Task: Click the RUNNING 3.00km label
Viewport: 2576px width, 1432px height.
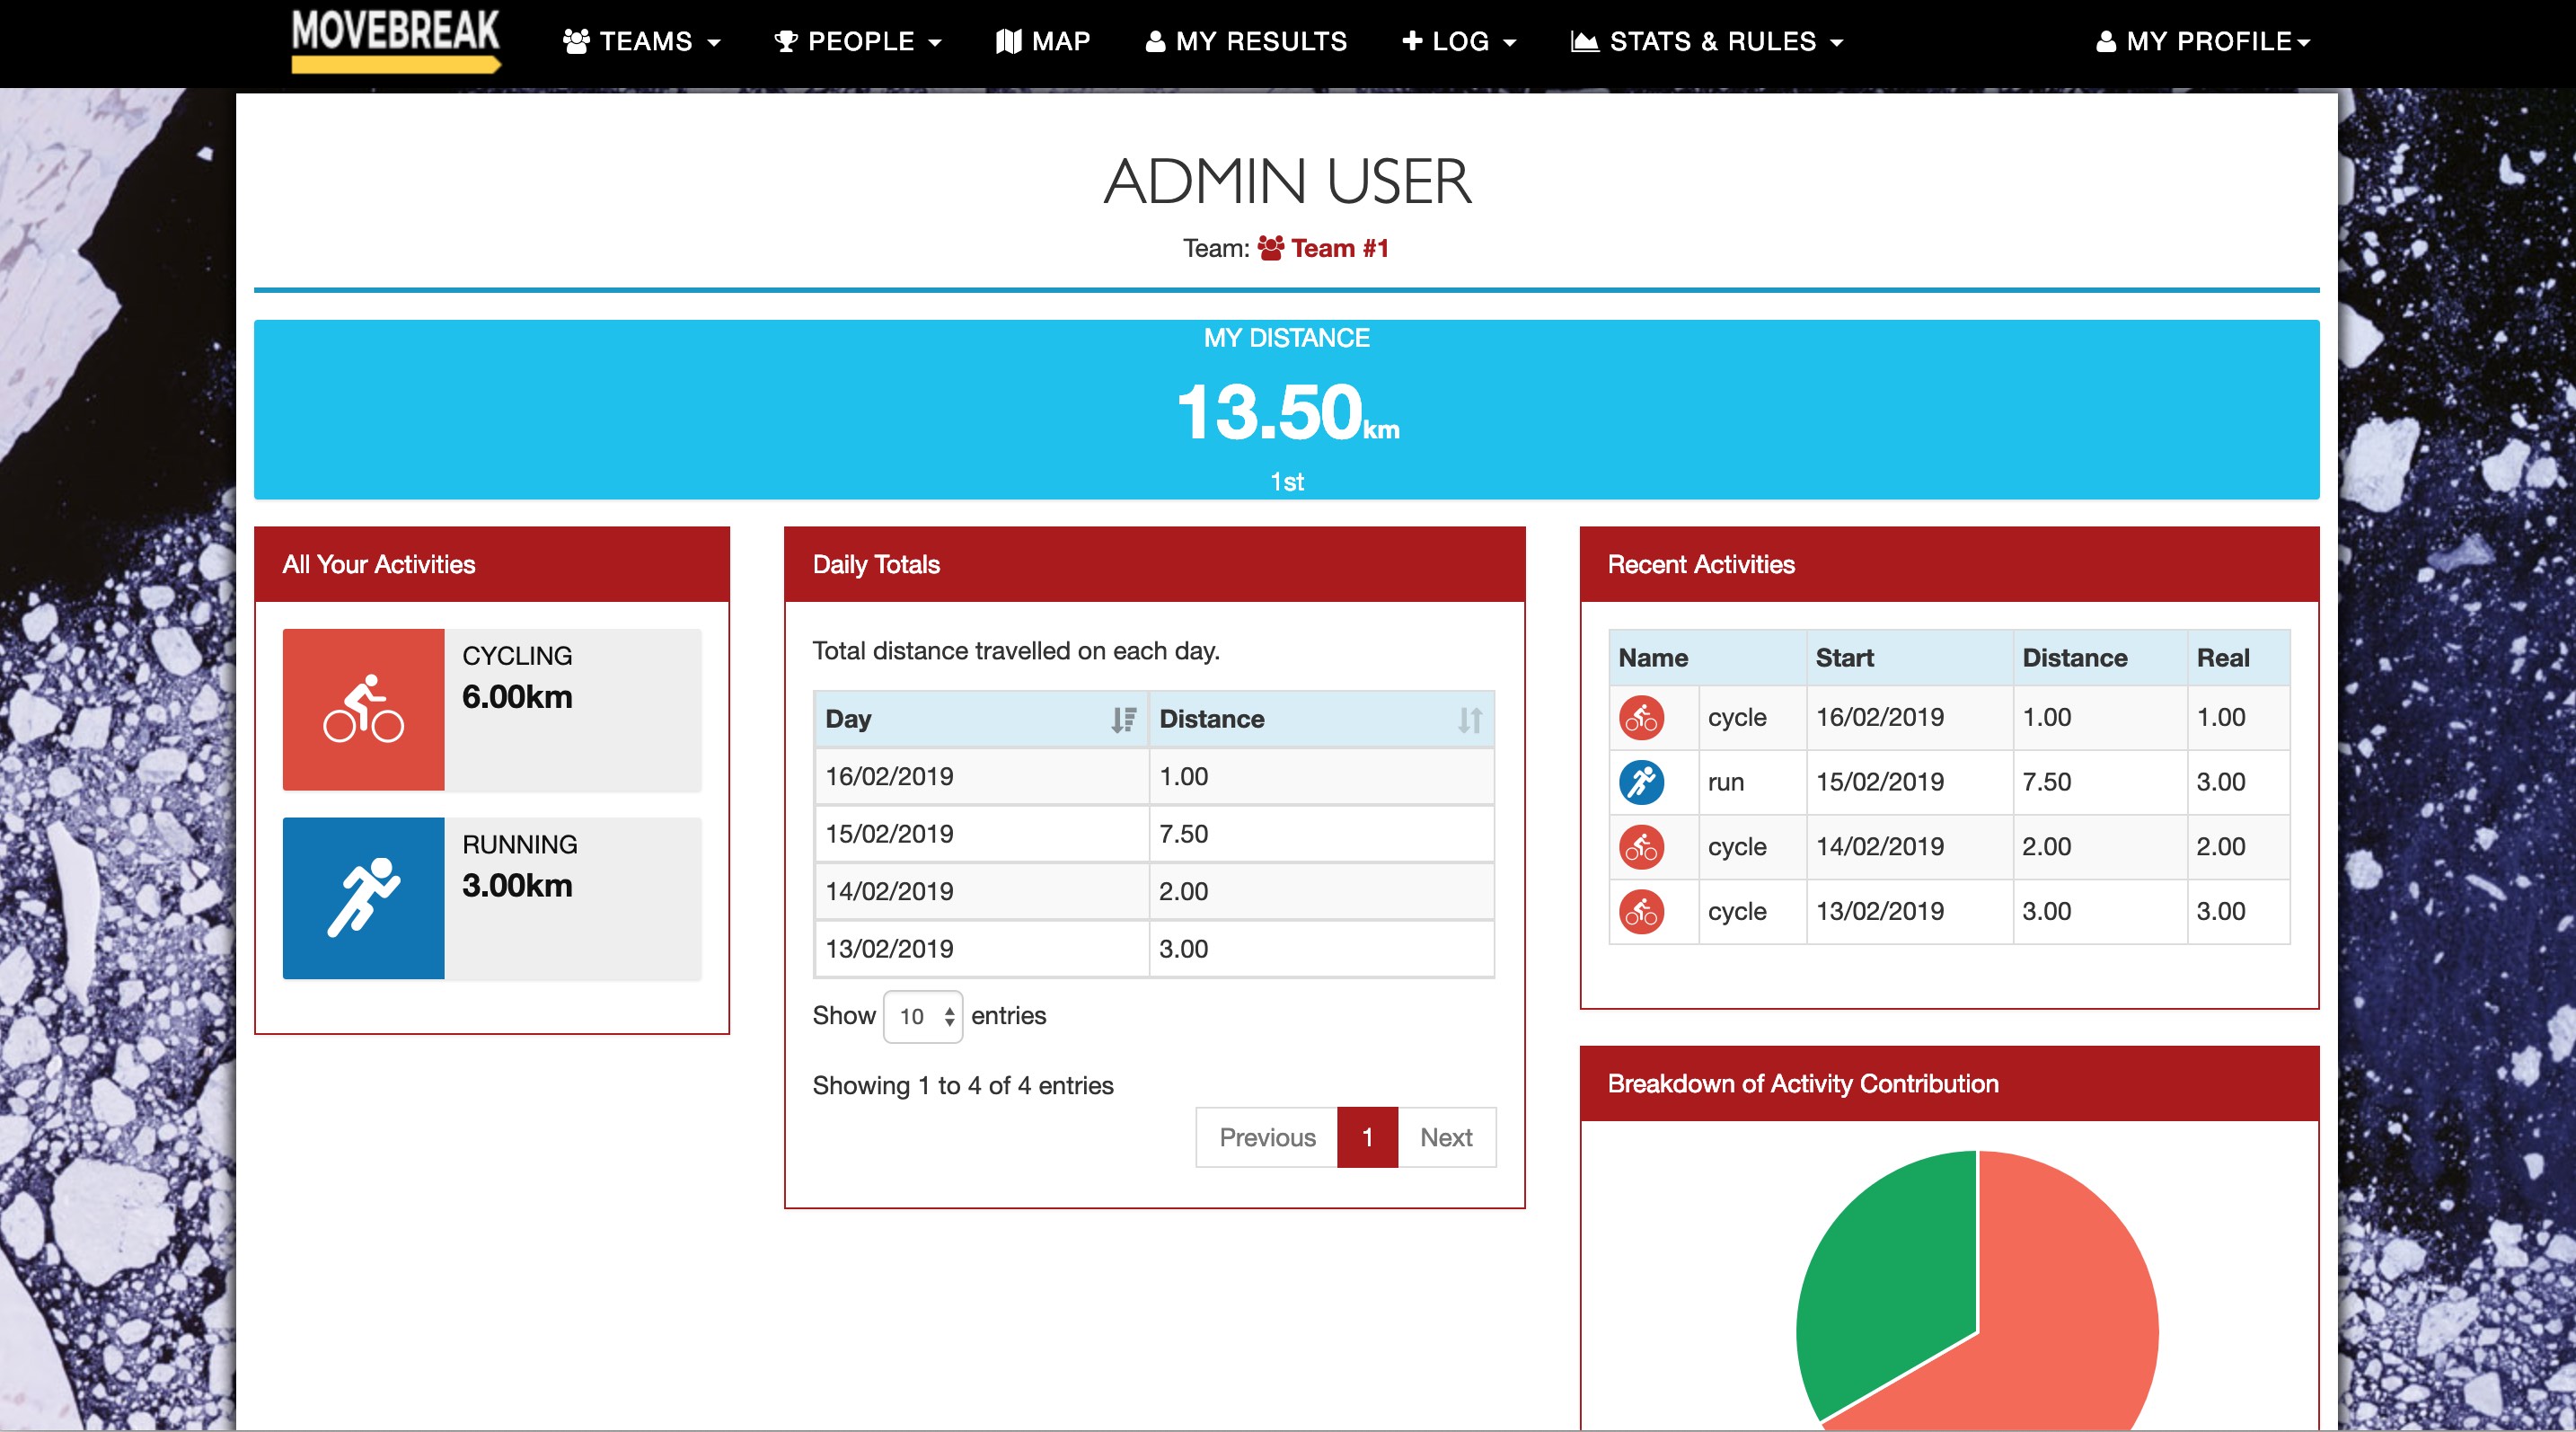Action: tap(519, 866)
